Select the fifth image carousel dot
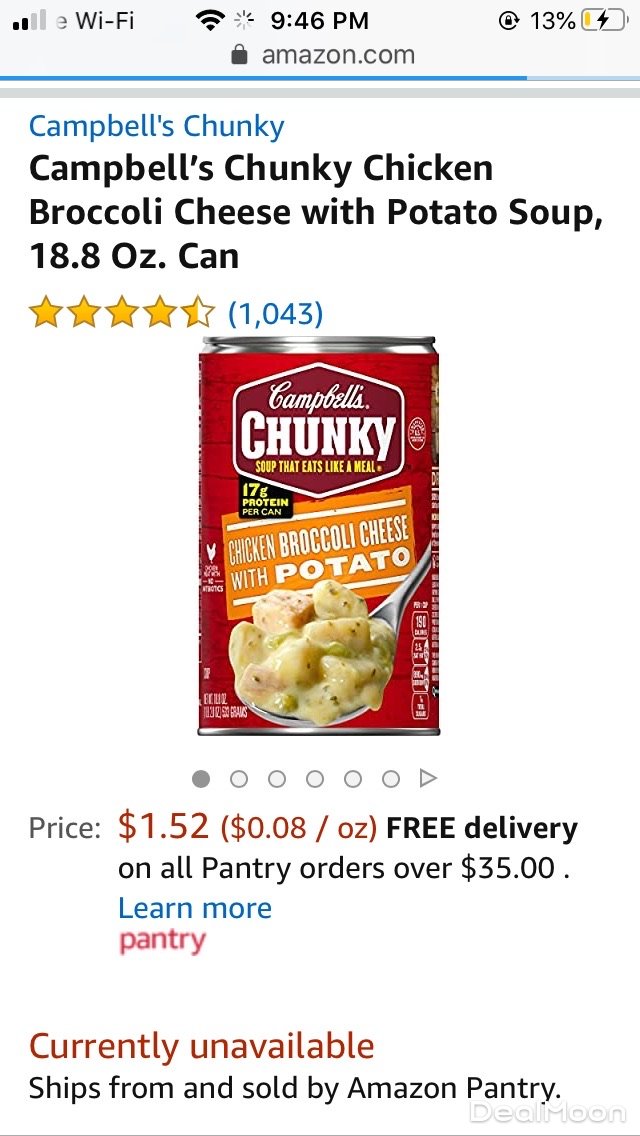Viewport: 640px width, 1136px height. pyautogui.click(x=353, y=779)
